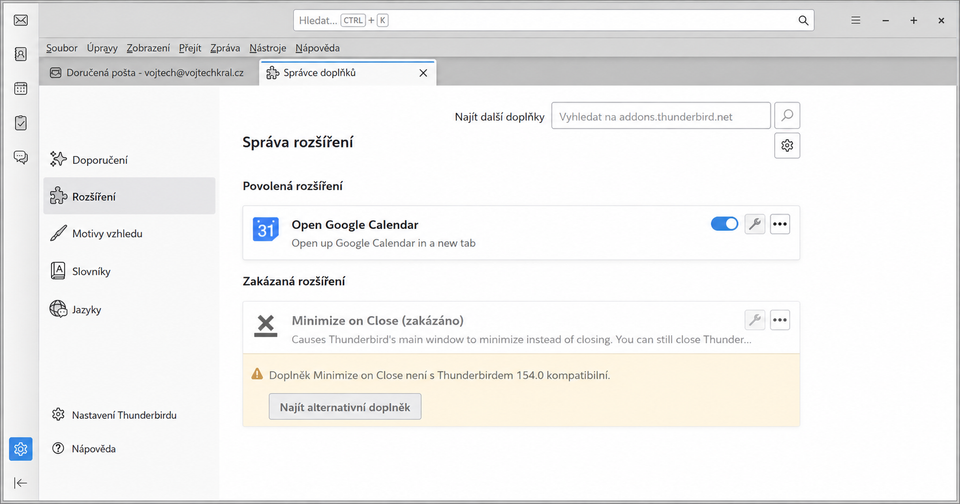
Task: Click Najít alternativní doplněk button
Action: click(345, 407)
